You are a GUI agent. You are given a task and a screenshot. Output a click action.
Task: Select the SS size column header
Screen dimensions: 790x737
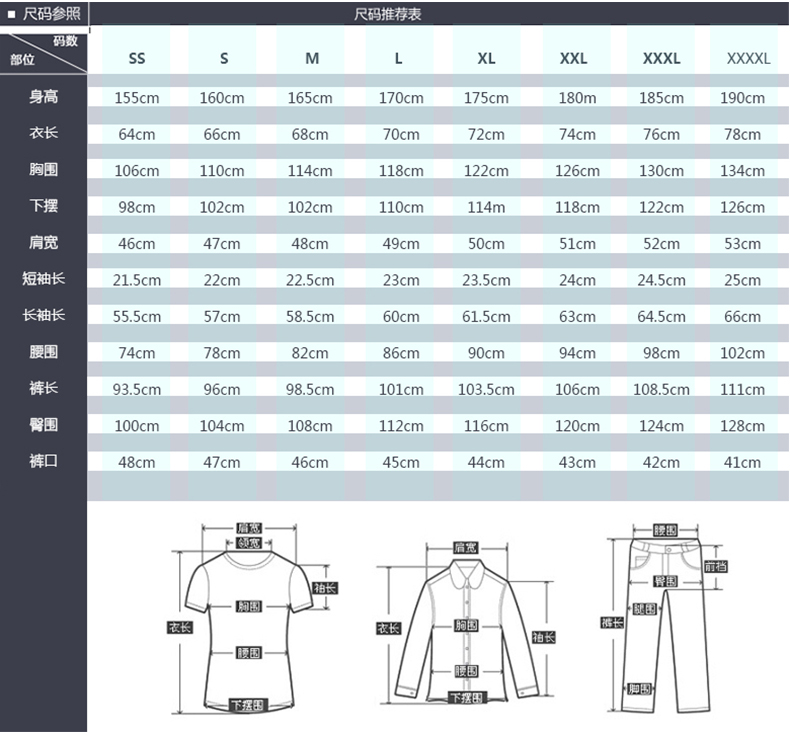tap(137, 58)
